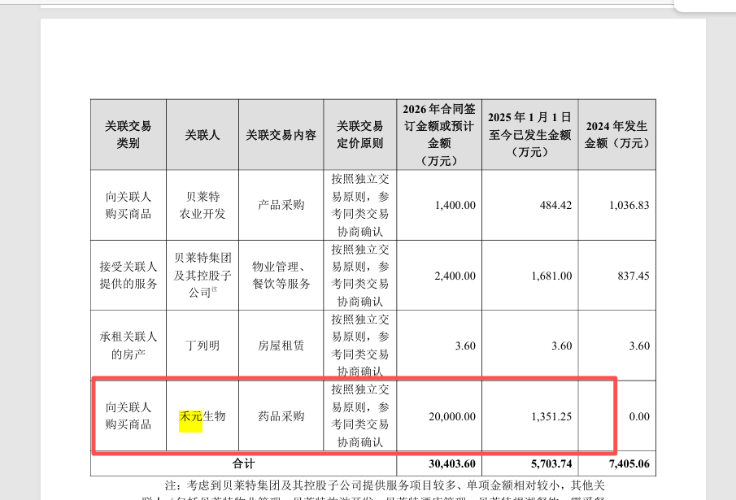Click the 药品采购 cell
The width and height of the screenshot is (736, 500).
(x=281, y=416)
